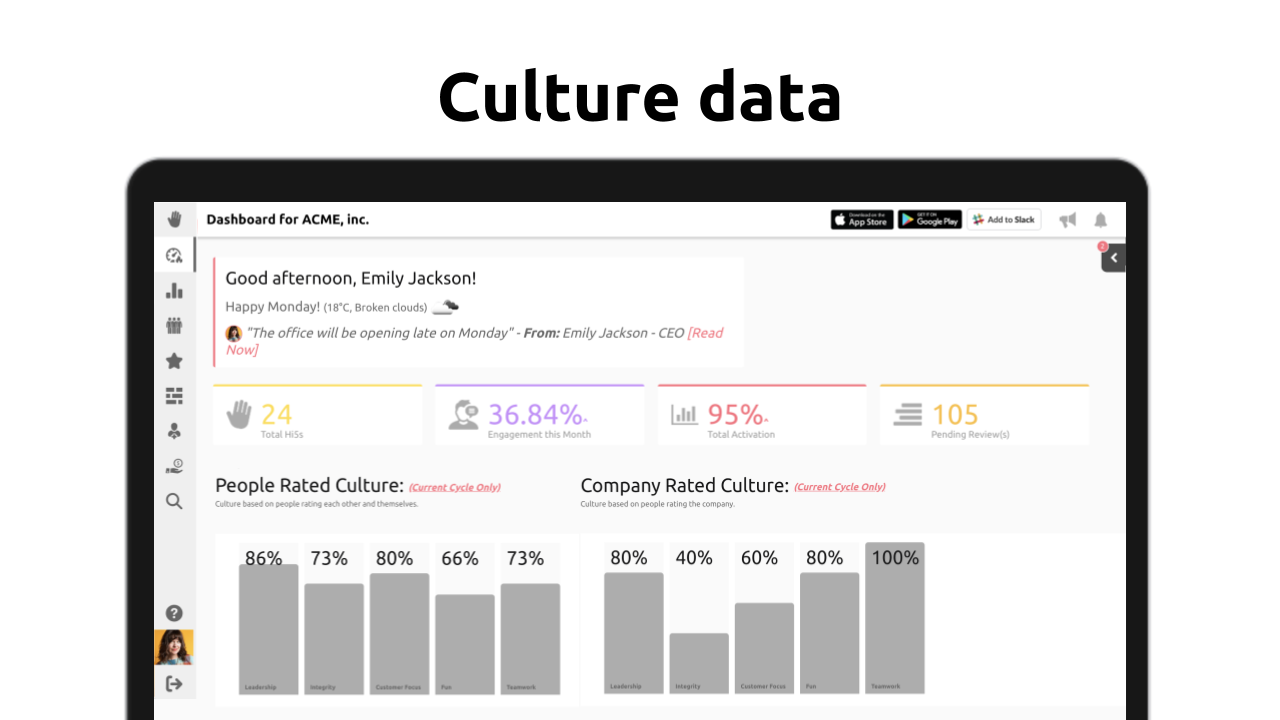
Task: Click the hand logo icon in sidebar
Action: tap(174, 219)
